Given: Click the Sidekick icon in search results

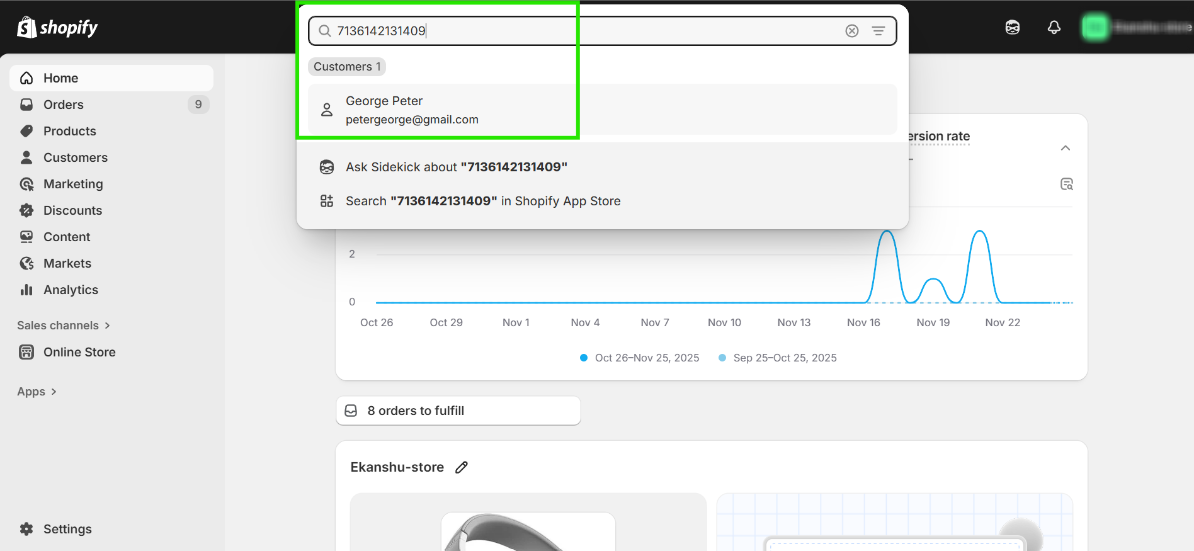Looking at the screenshot, I should [327, 167].
